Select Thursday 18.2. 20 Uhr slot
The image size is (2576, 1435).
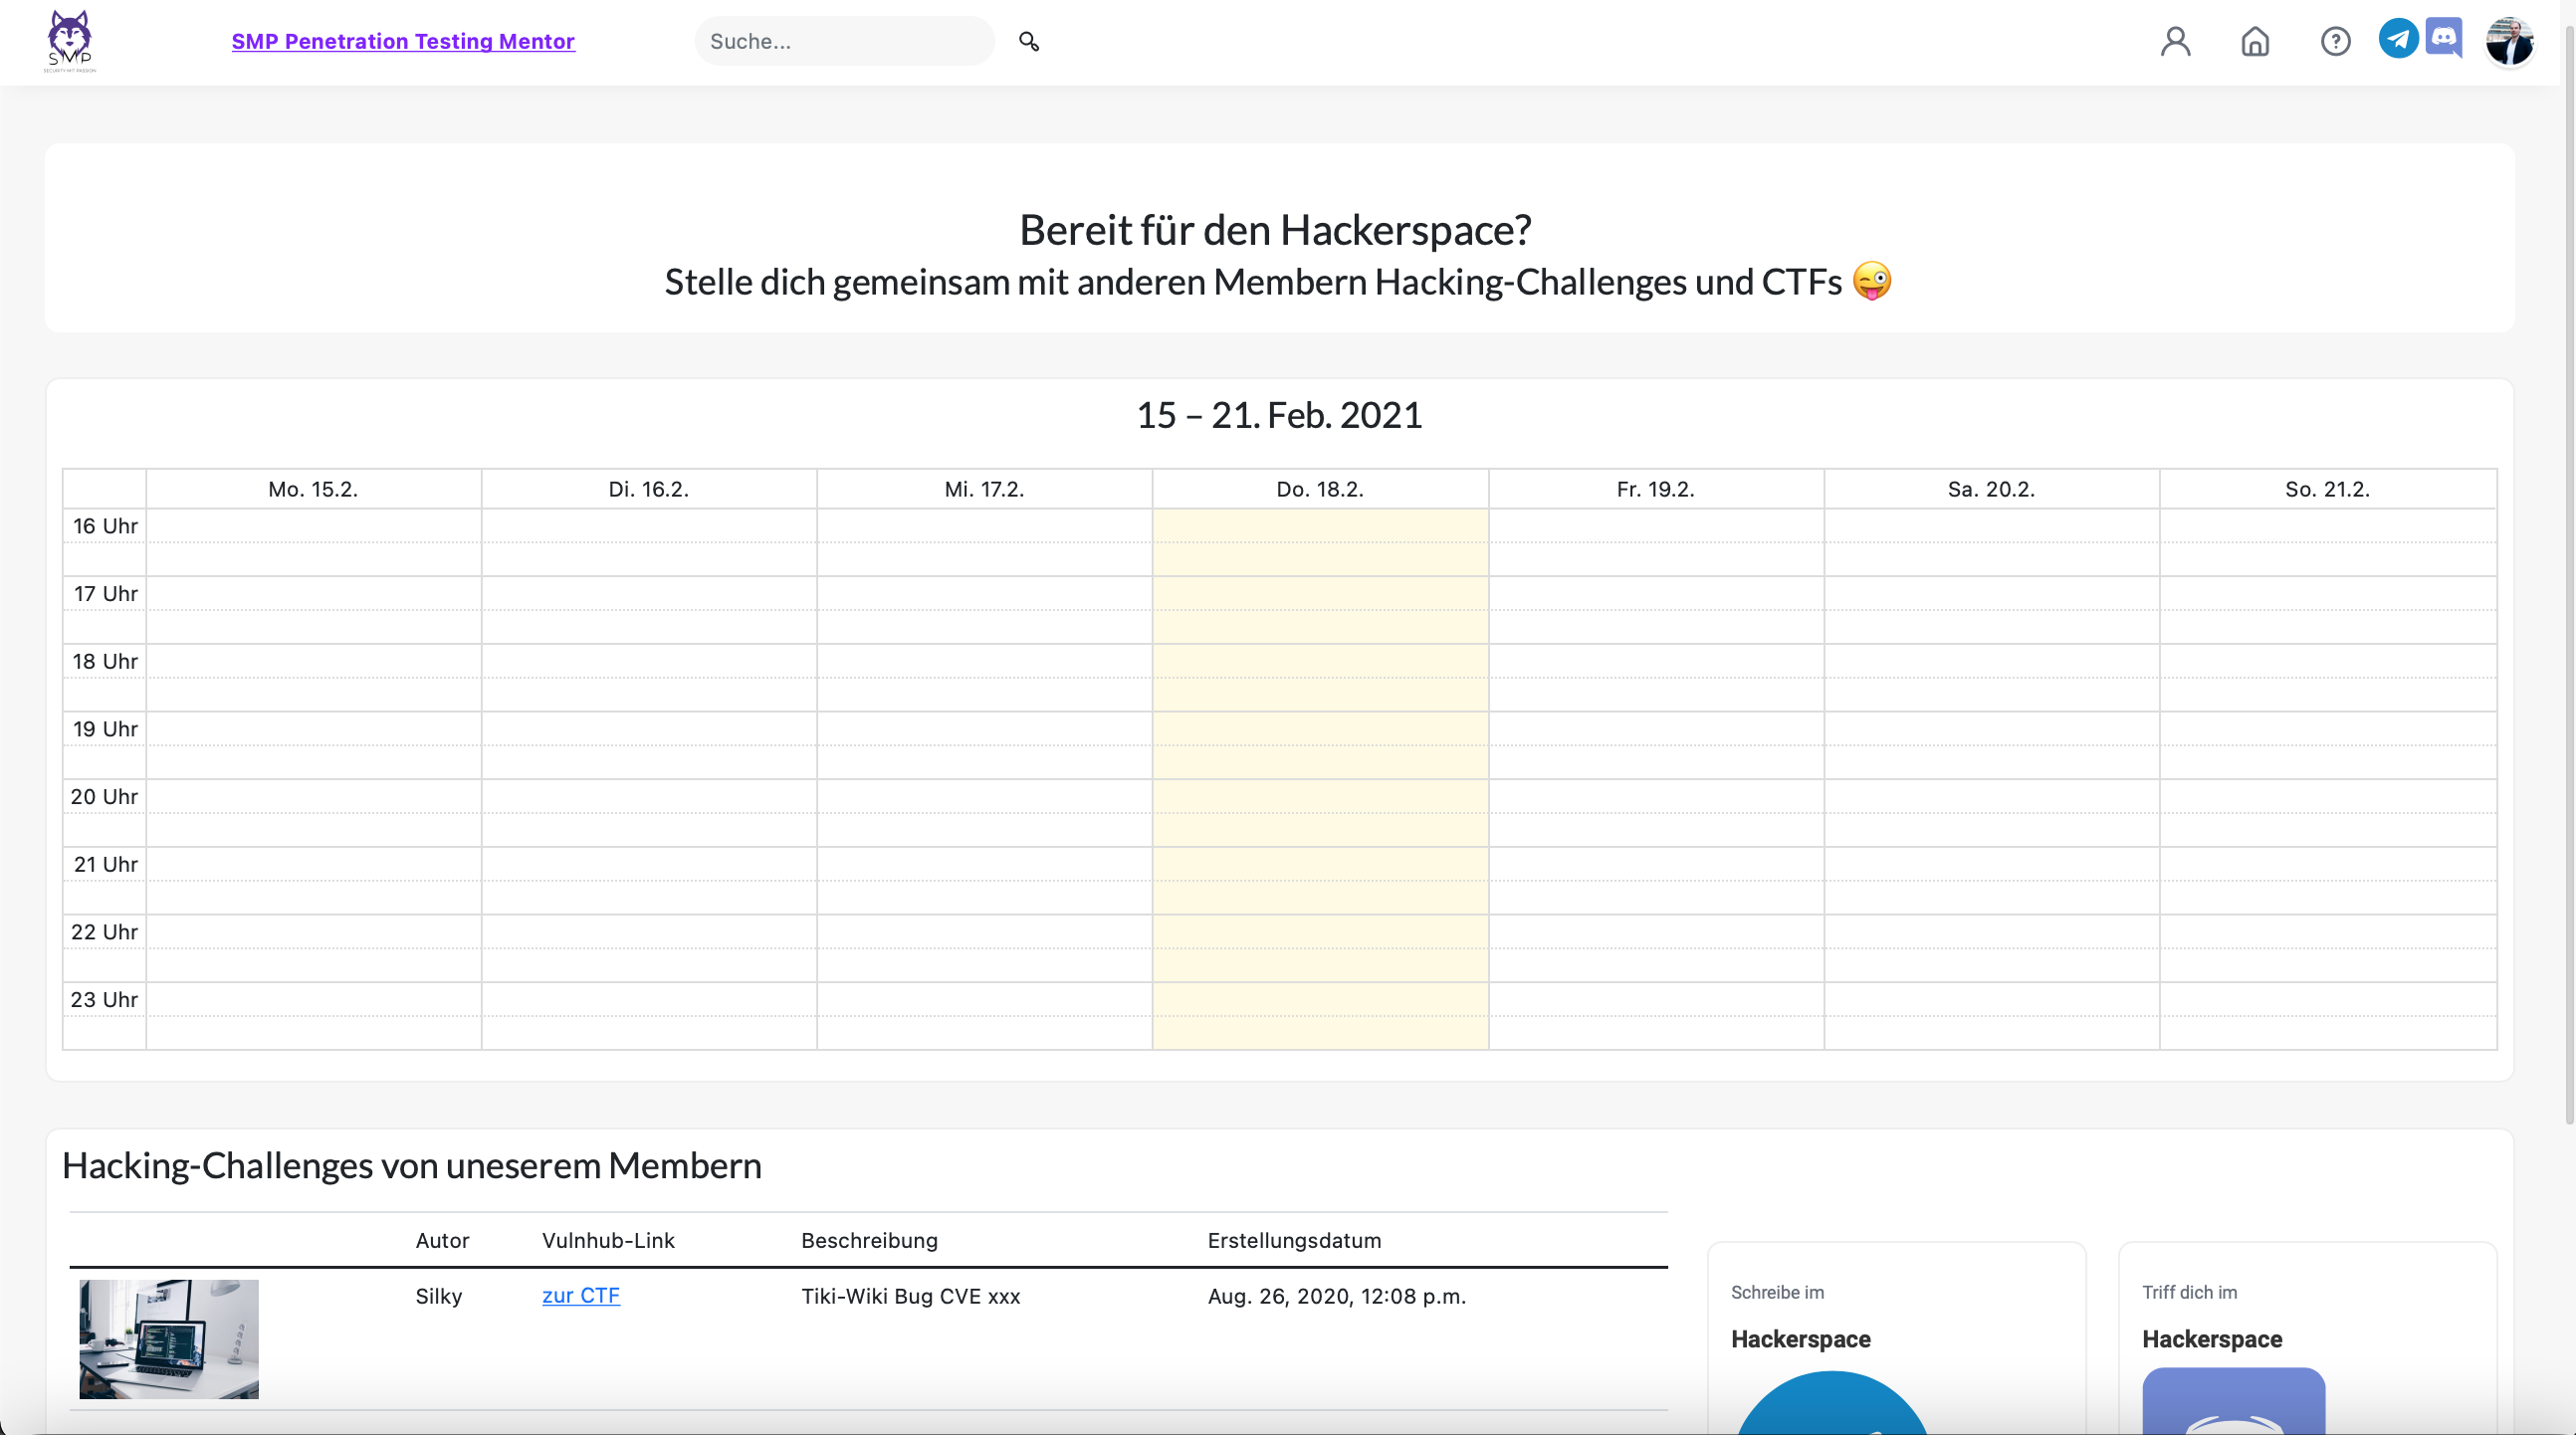pos(1320,797)
